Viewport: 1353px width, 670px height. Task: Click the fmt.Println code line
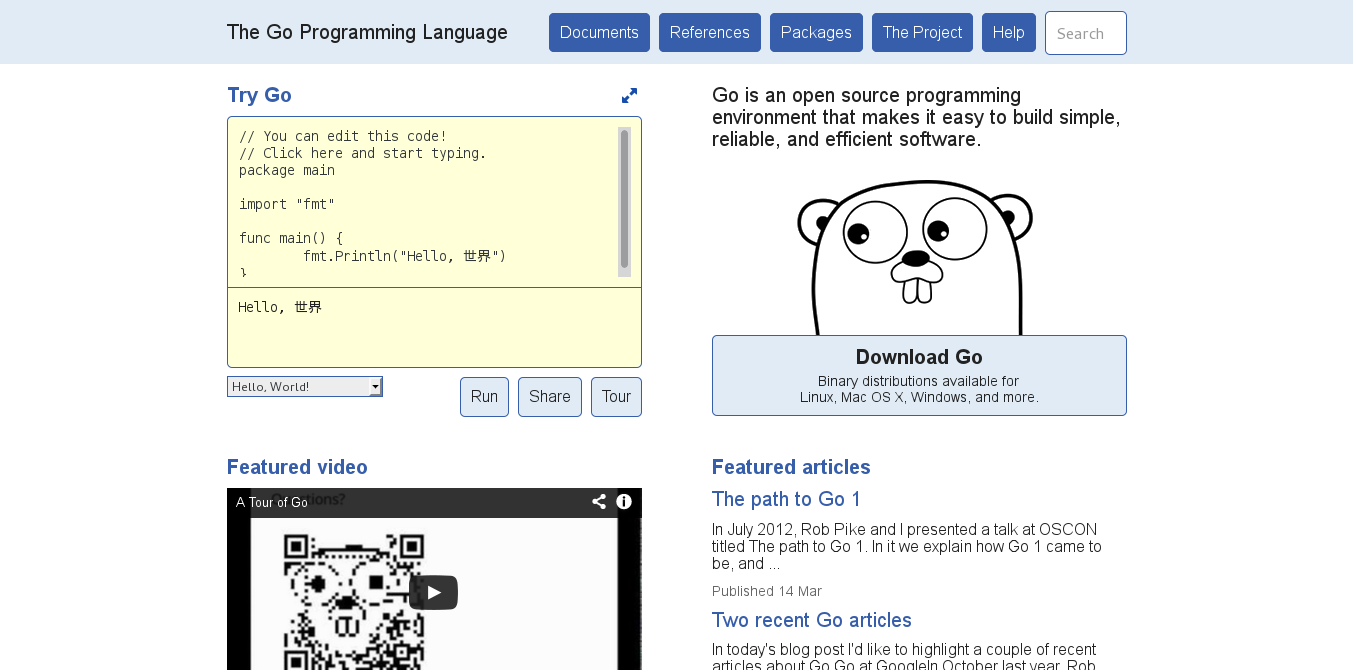click(x=405, y=255)
